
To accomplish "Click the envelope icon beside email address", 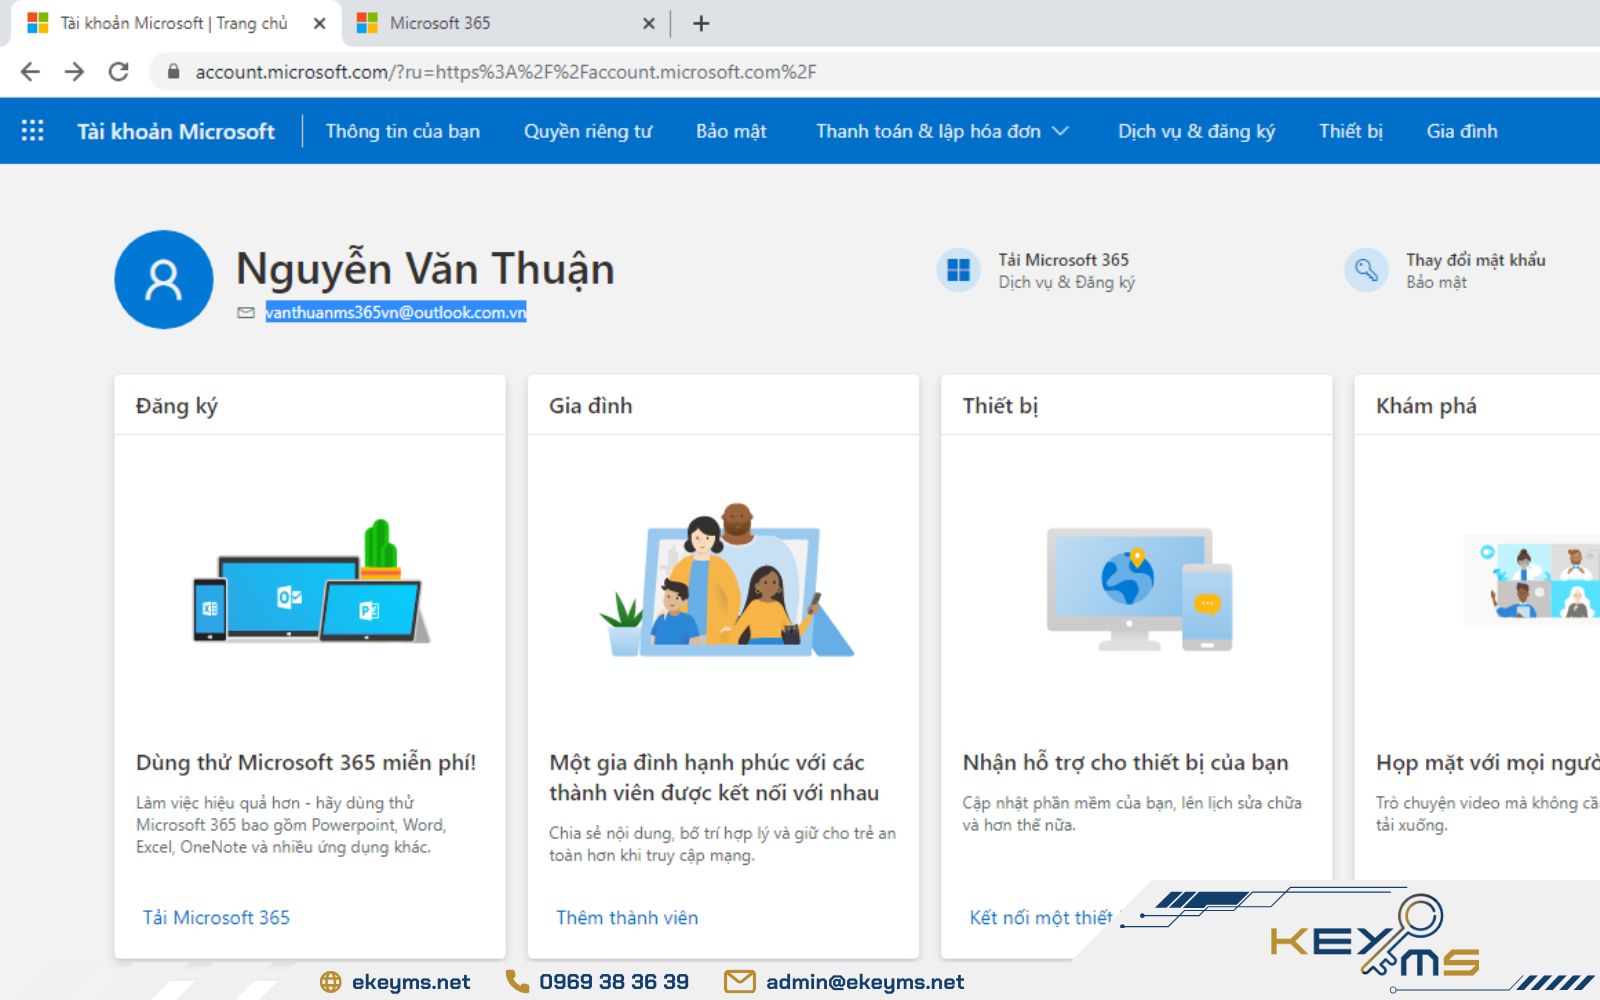I will (x=246, y=313).
